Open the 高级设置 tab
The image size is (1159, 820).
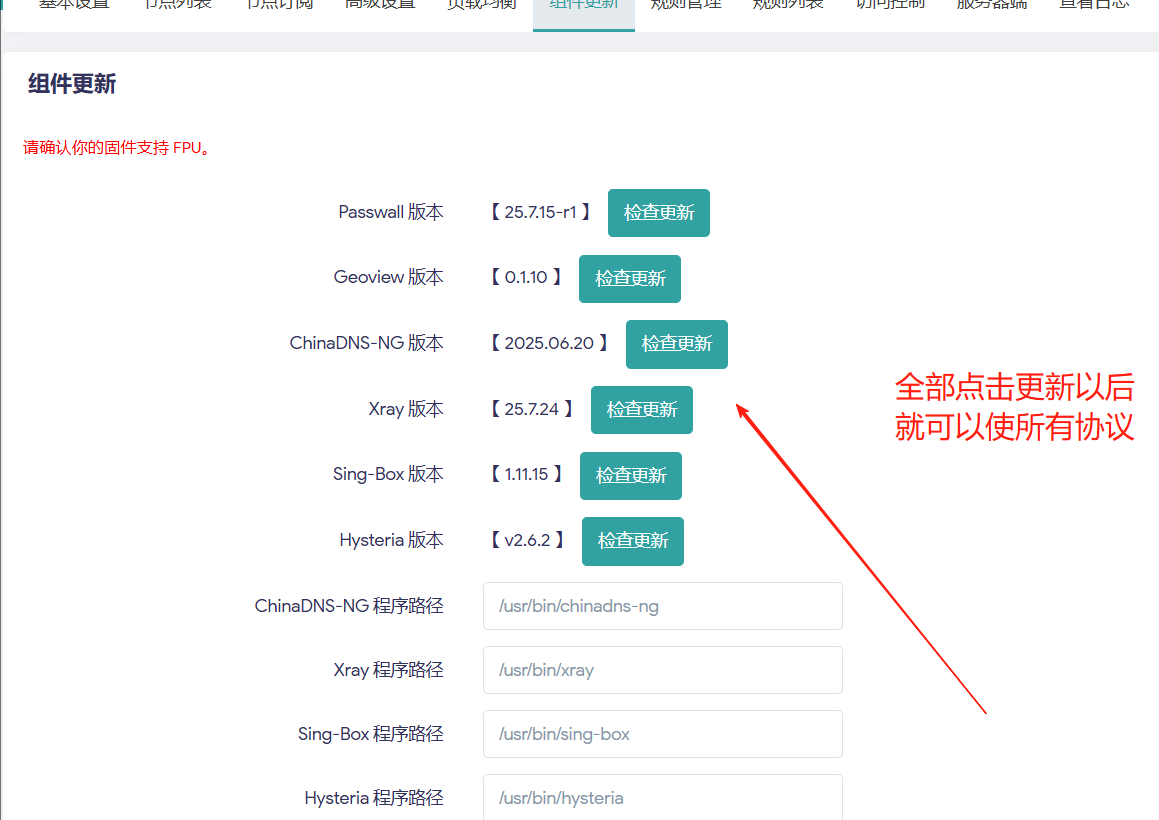[381, 6]
